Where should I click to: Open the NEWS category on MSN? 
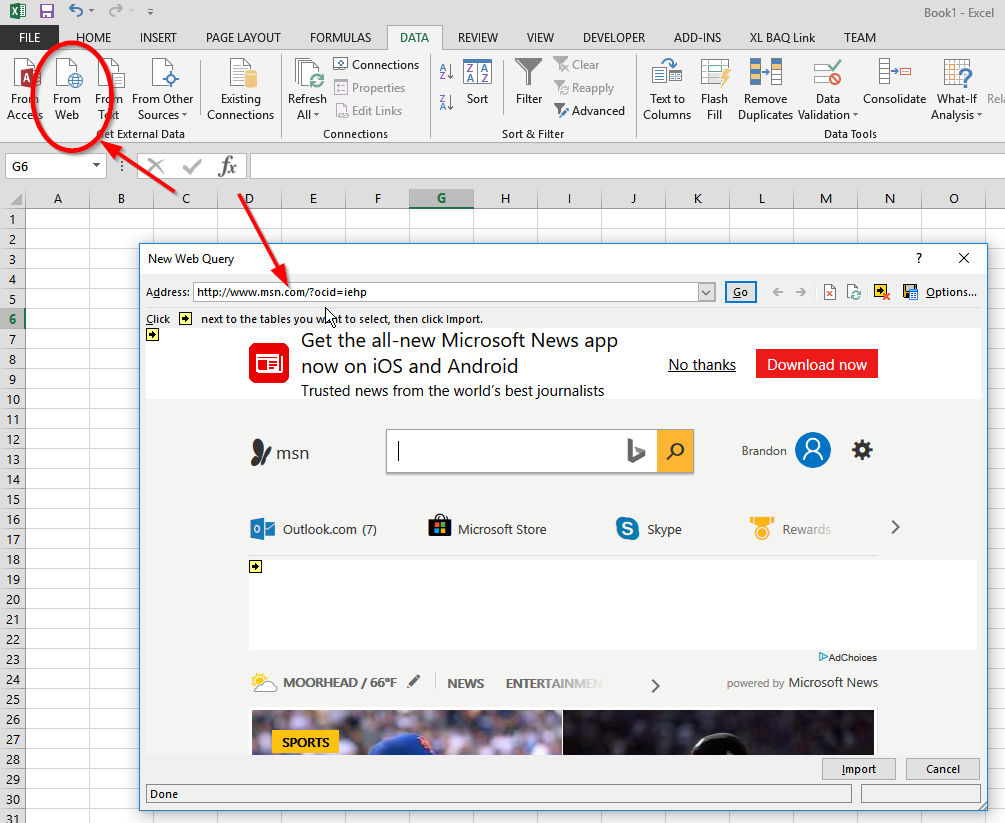465,683
